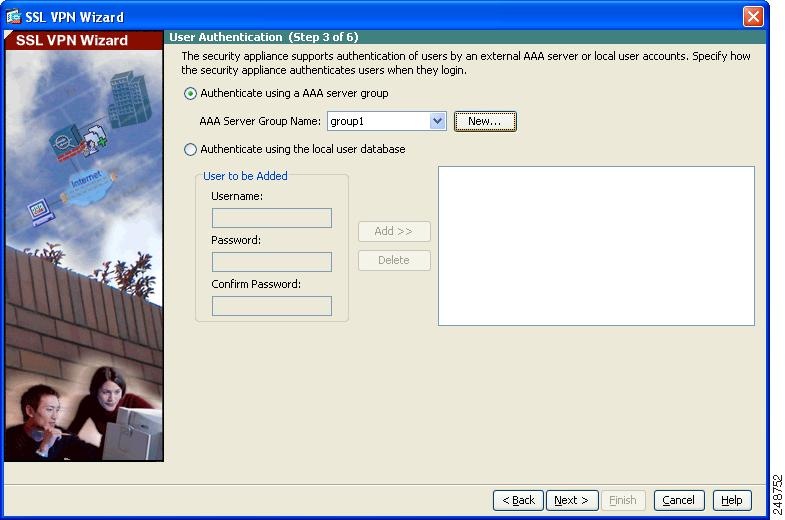Click the Password input field
Viewport: 785px width, 520px height.
coord(272,262)
